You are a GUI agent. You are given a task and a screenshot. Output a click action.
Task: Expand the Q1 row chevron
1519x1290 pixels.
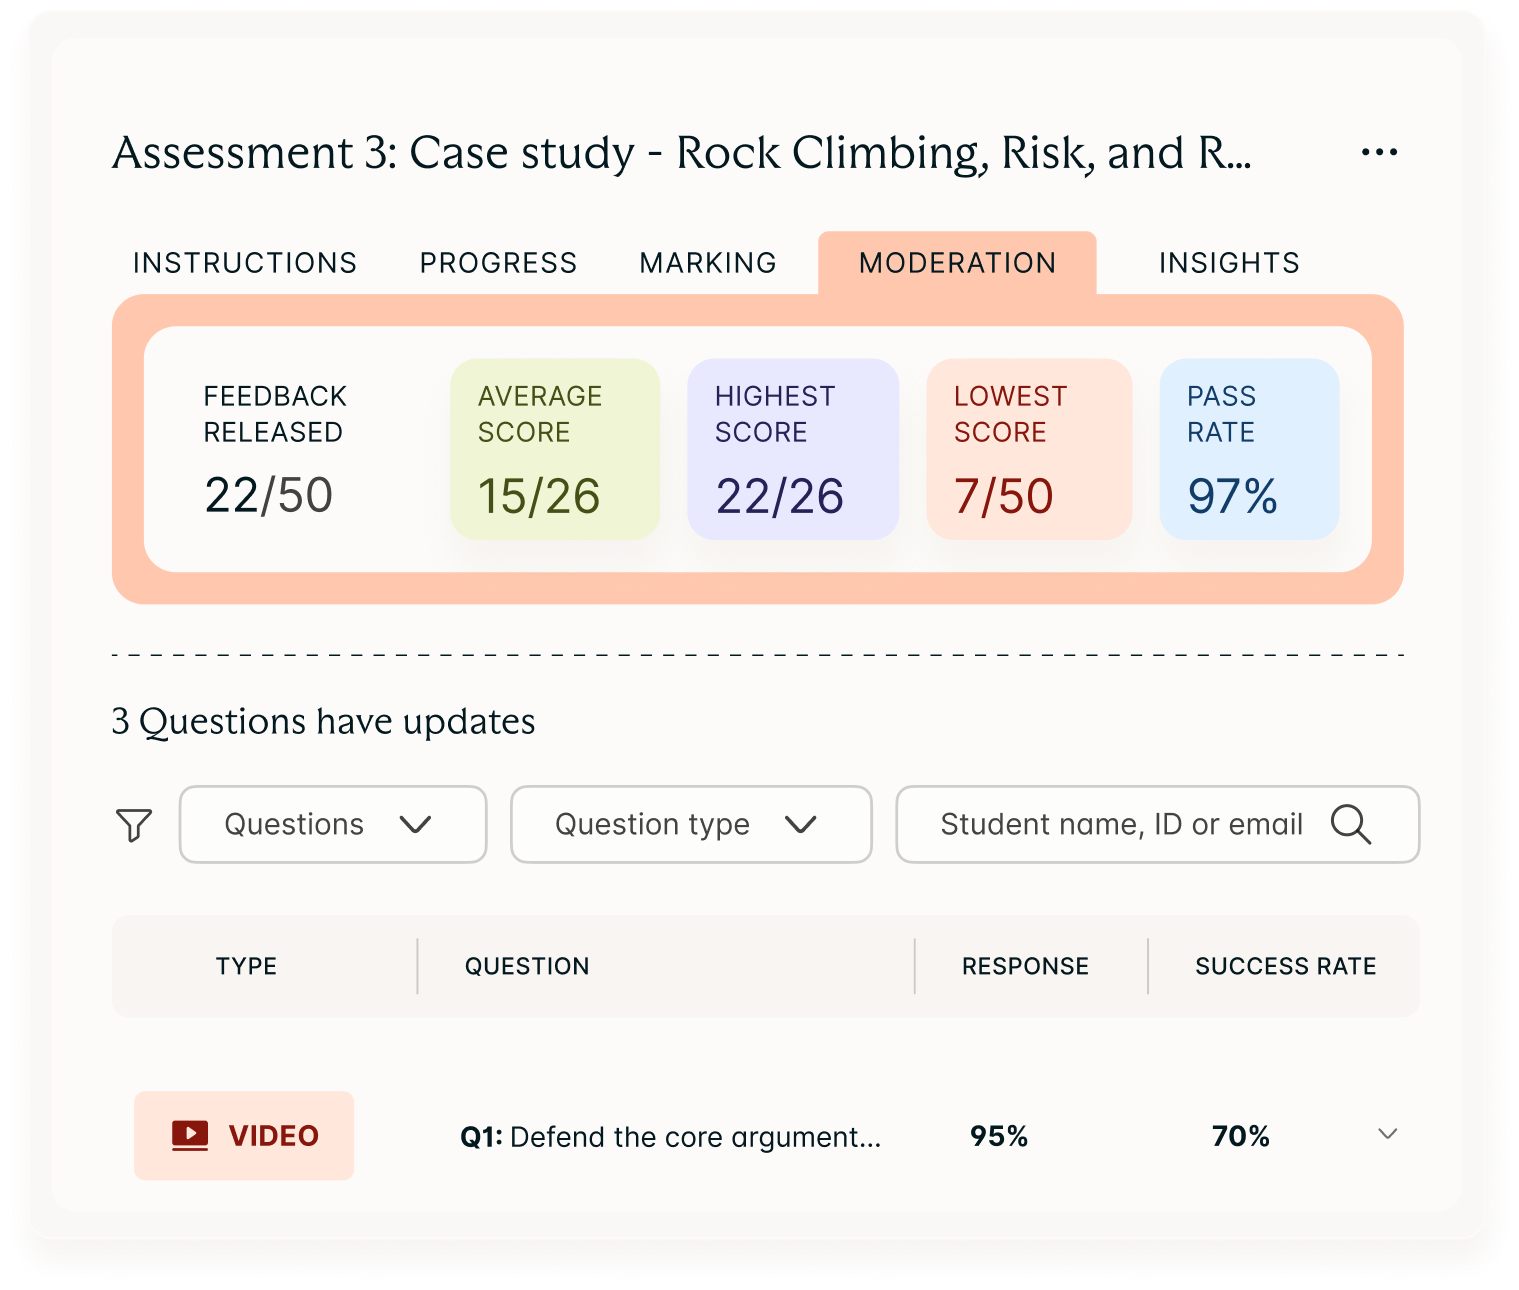1387,1134
